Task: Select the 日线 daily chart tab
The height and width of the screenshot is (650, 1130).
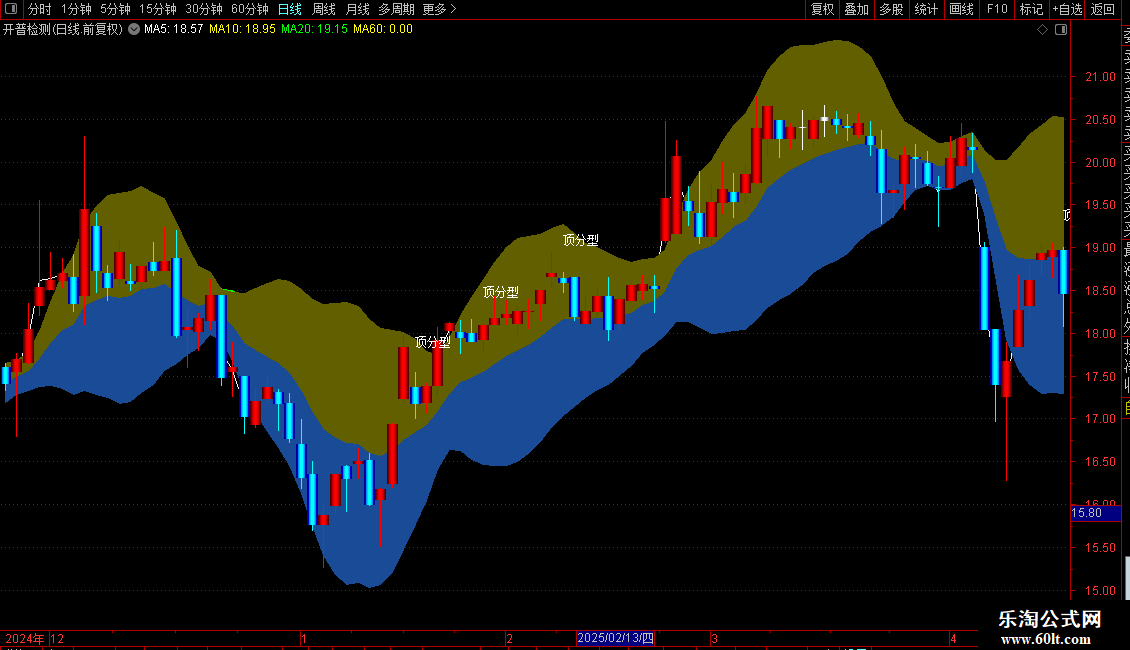Action: coord(290,9)
